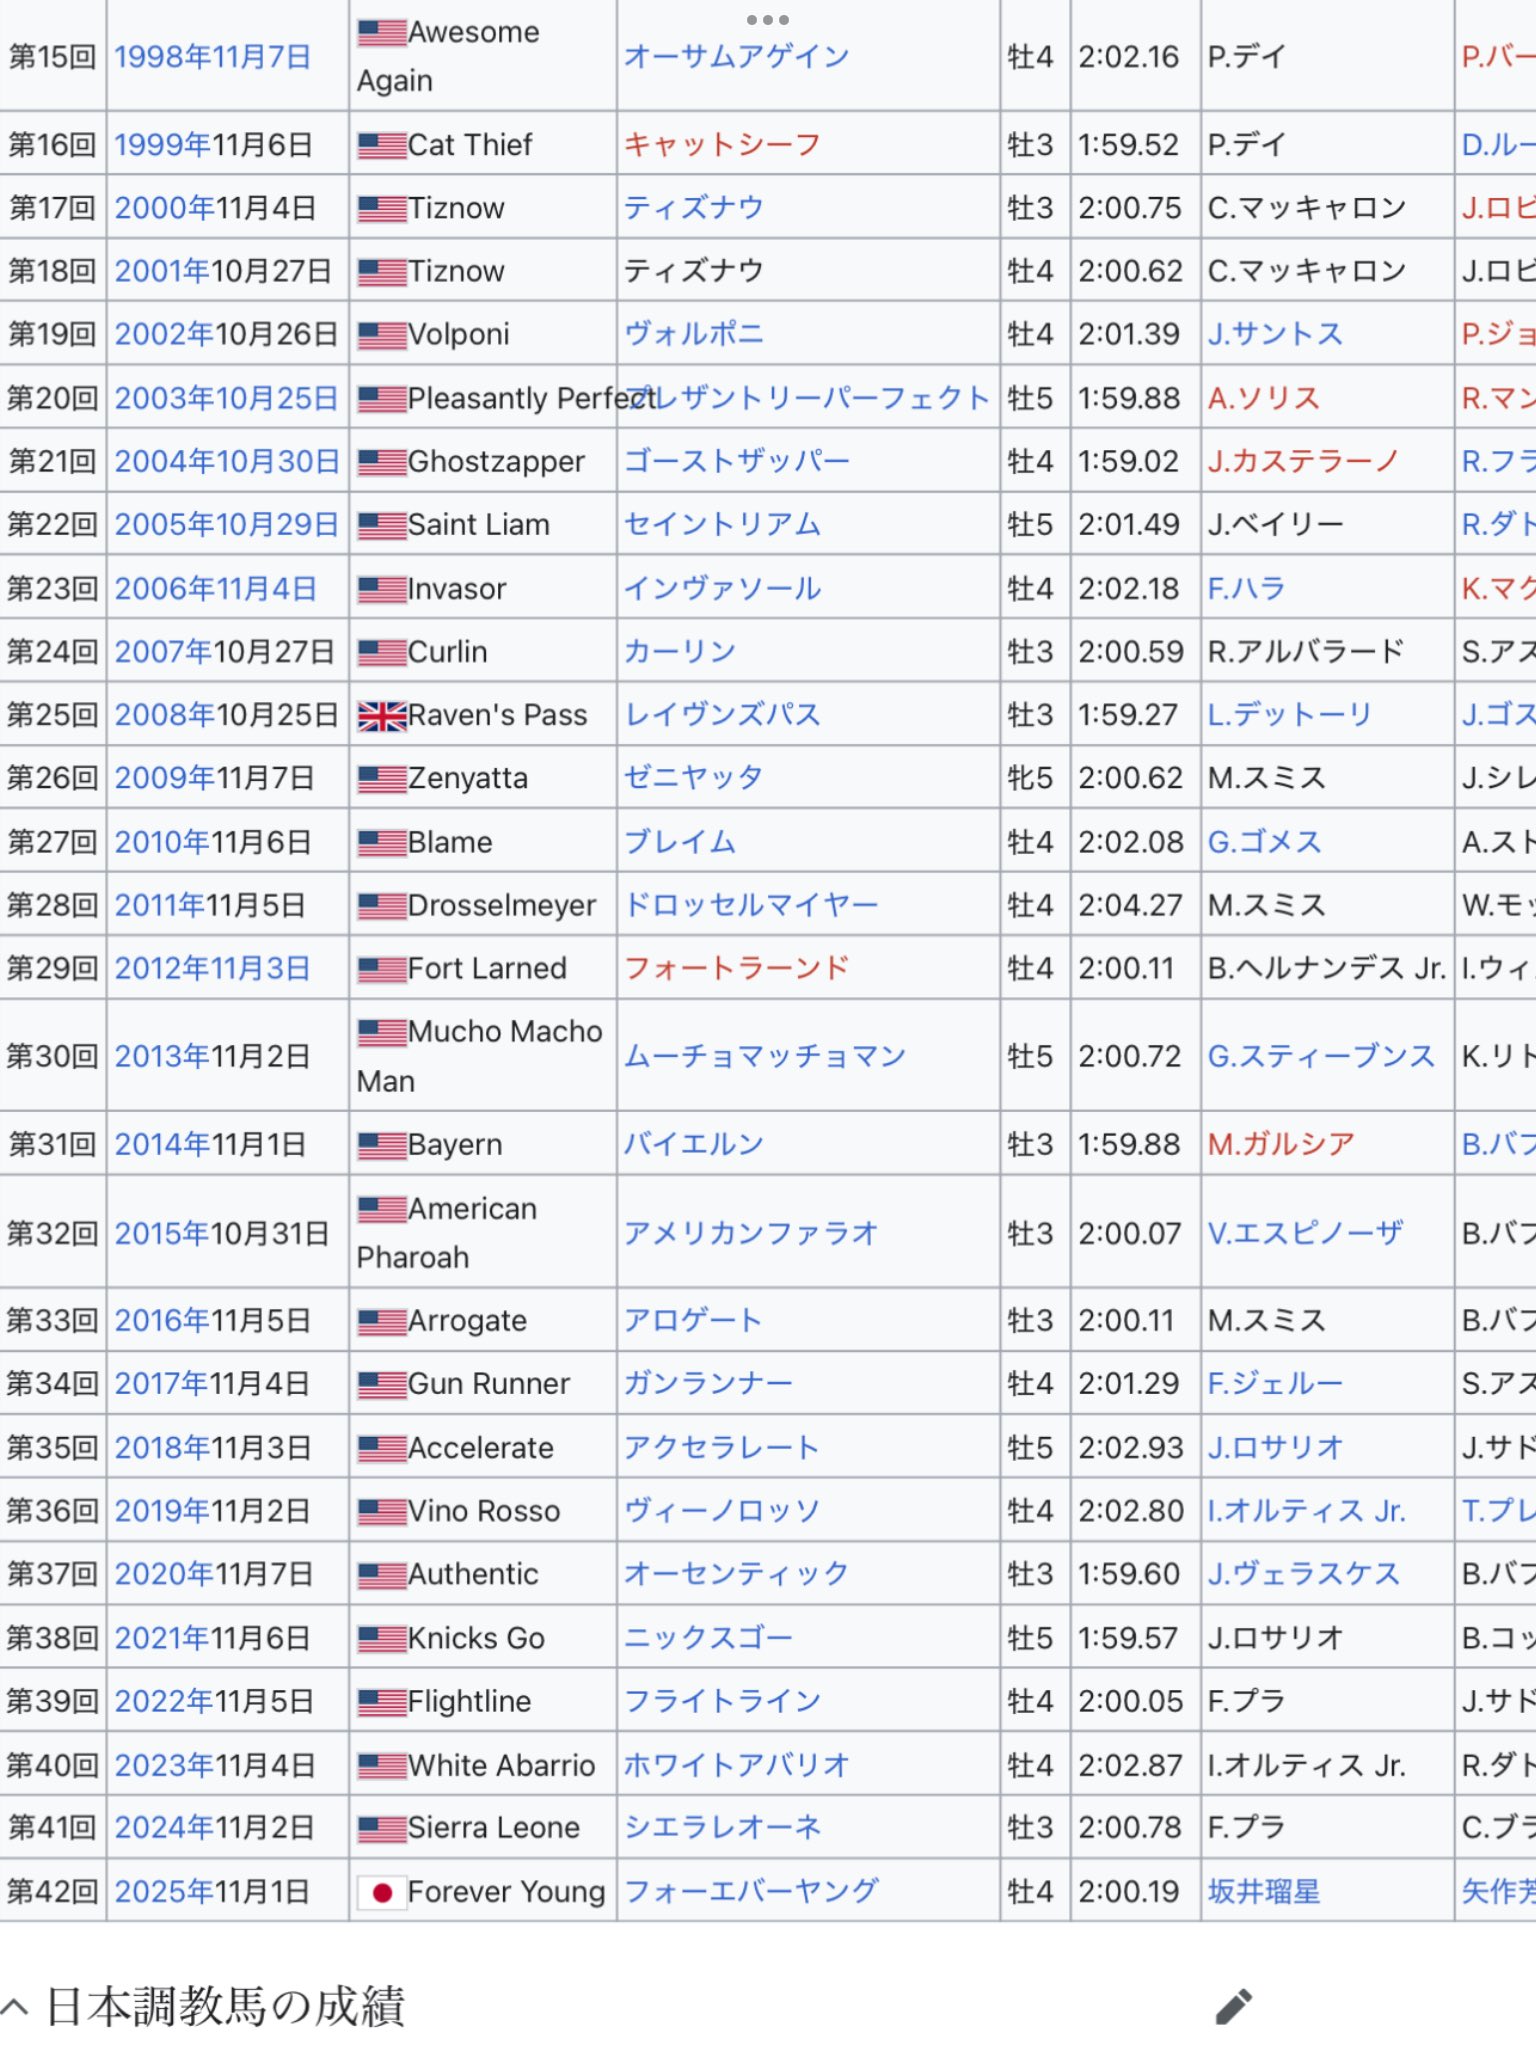Select the US flag beside American Pharoah
The image size is (1536, 2048).
382,1210
